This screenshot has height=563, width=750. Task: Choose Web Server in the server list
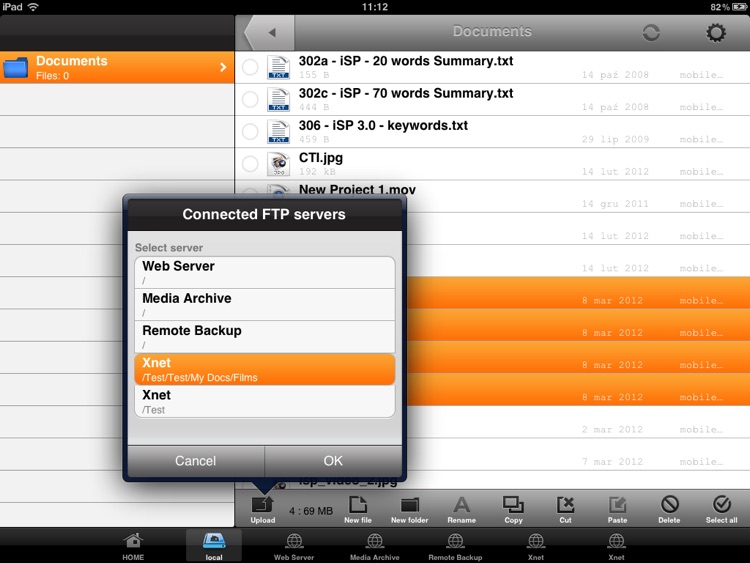point(265,273)
